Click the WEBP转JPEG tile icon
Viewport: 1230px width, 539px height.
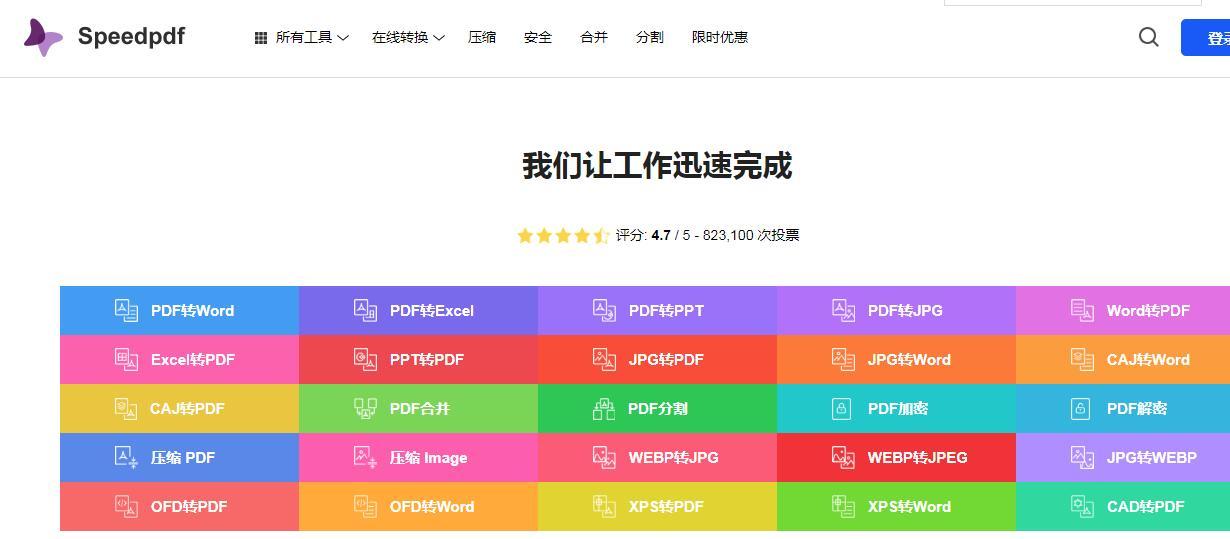point(843,457)
